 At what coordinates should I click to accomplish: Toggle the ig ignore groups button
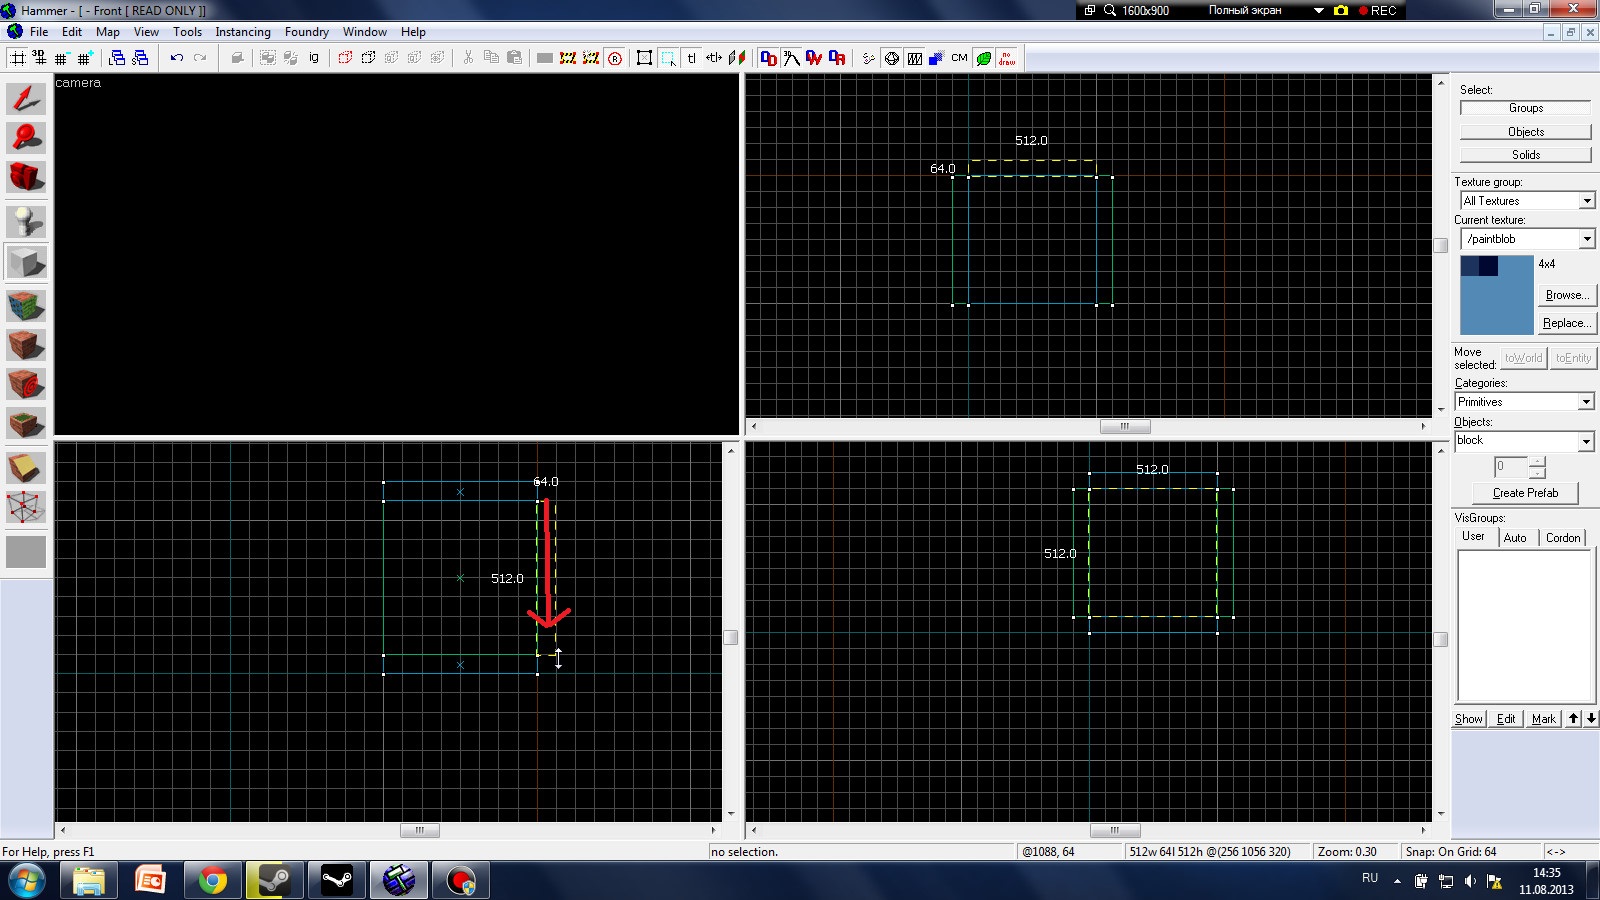(314, 58)
